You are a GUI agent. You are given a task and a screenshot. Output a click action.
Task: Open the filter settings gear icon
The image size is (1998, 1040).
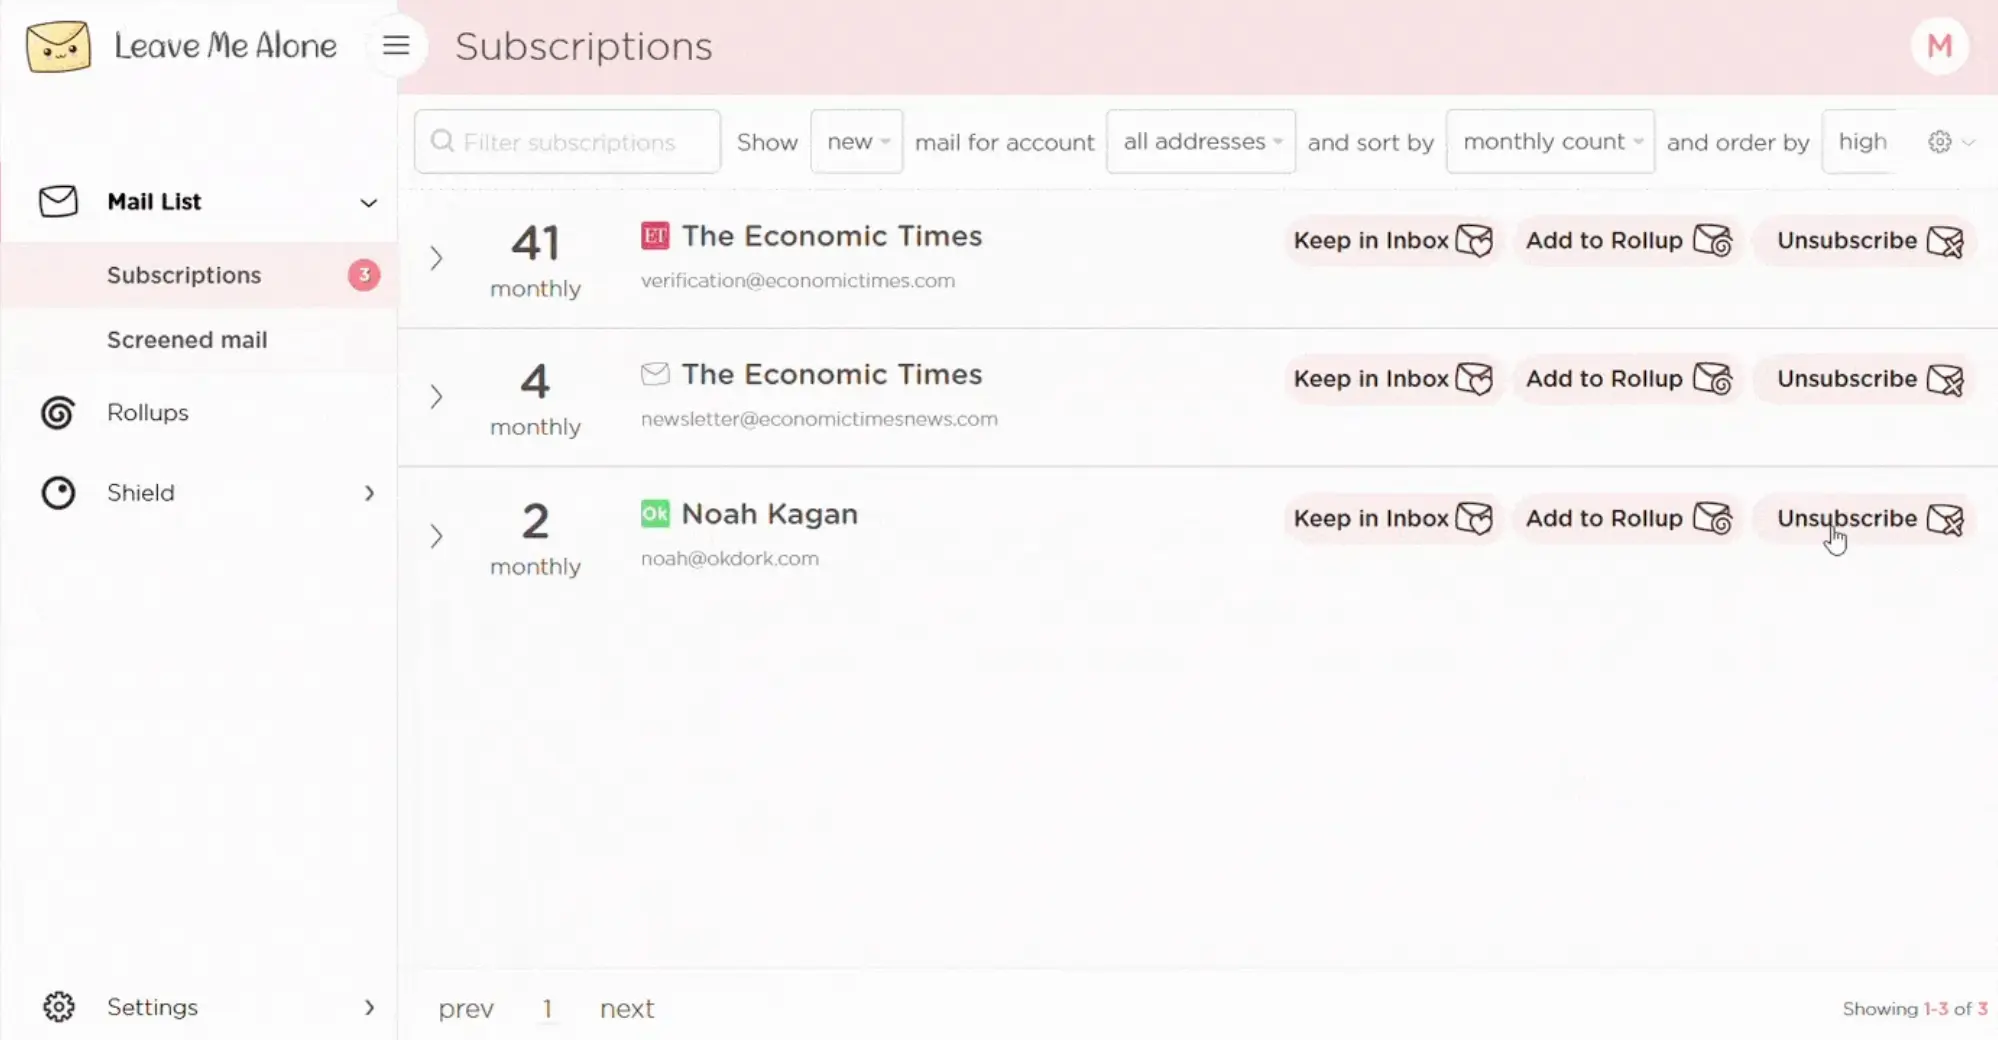pos(1939,142)
